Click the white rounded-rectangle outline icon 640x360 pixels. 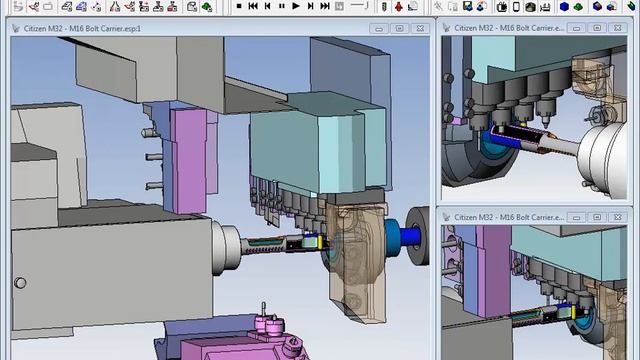[516, 7]
